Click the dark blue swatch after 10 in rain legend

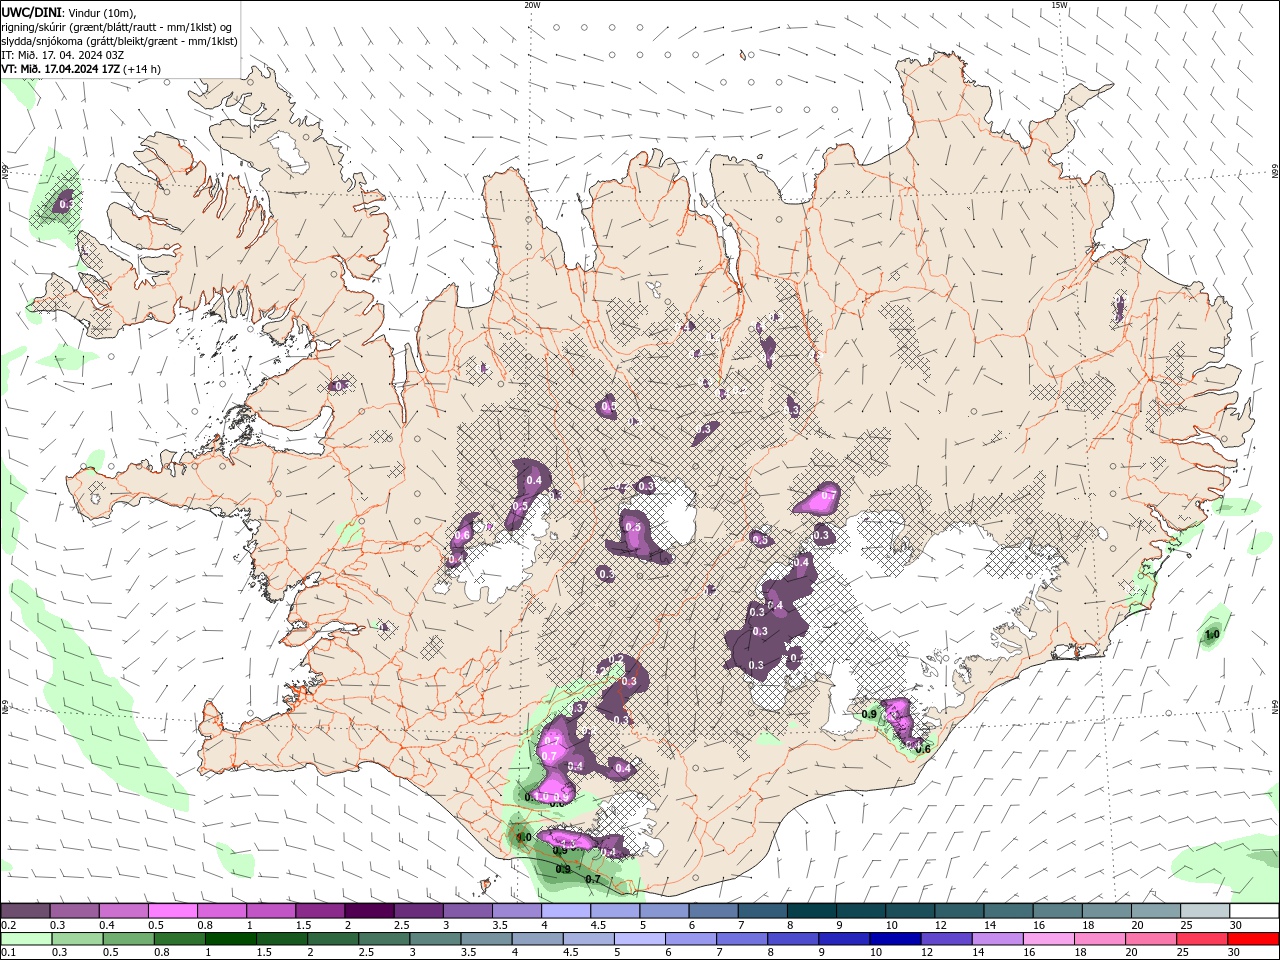point(895,939)
